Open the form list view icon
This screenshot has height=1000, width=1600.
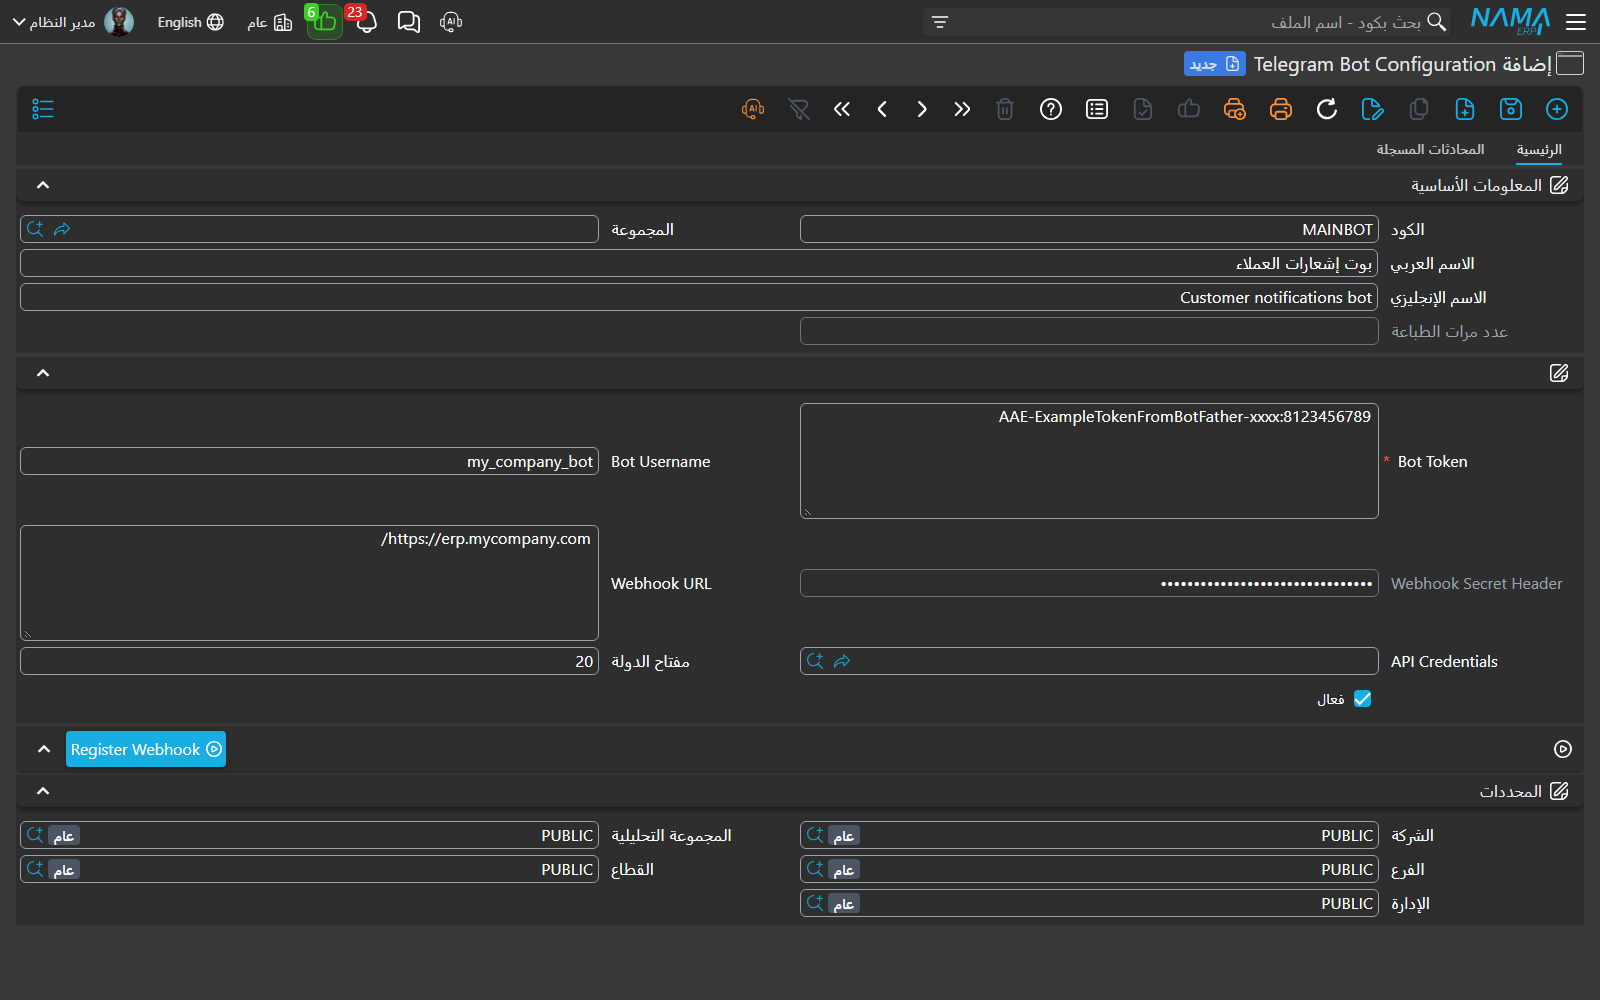pyautogui.click(x=1097, y=109)
